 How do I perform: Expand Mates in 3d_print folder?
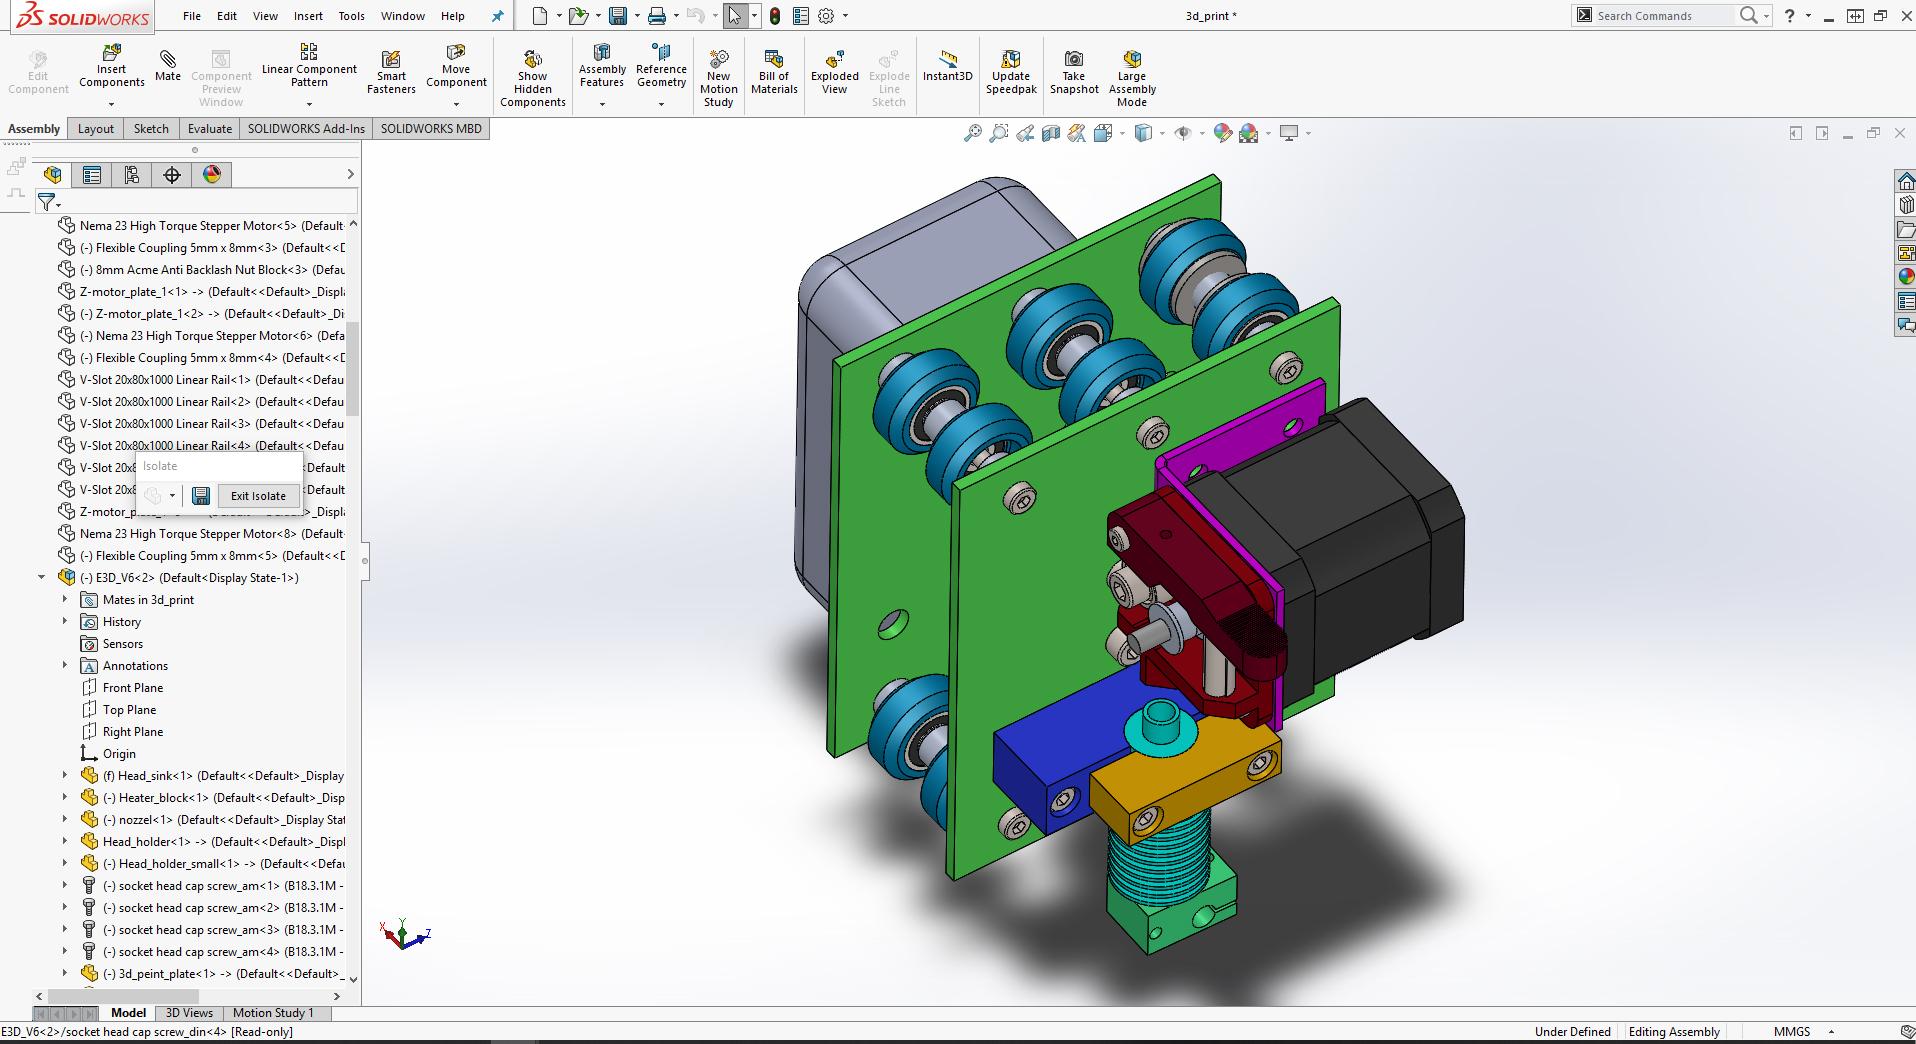coord(65,599)
